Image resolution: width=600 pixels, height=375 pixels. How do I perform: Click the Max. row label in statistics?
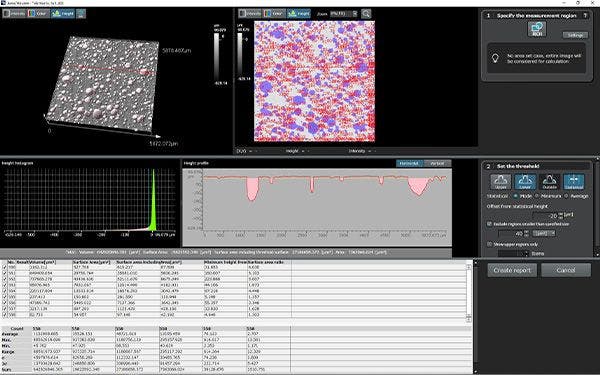click(x=8, y=340)
